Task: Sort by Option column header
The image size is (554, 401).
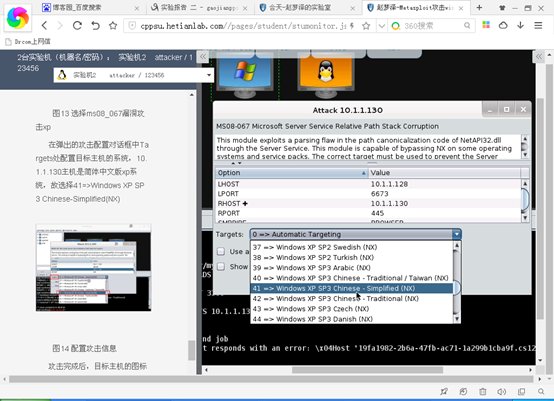Action: (x=292, y=173)
